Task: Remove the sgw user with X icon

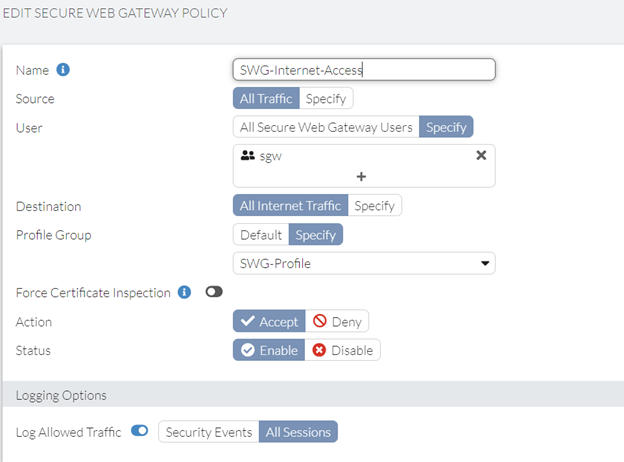Action: coord(481,156)
